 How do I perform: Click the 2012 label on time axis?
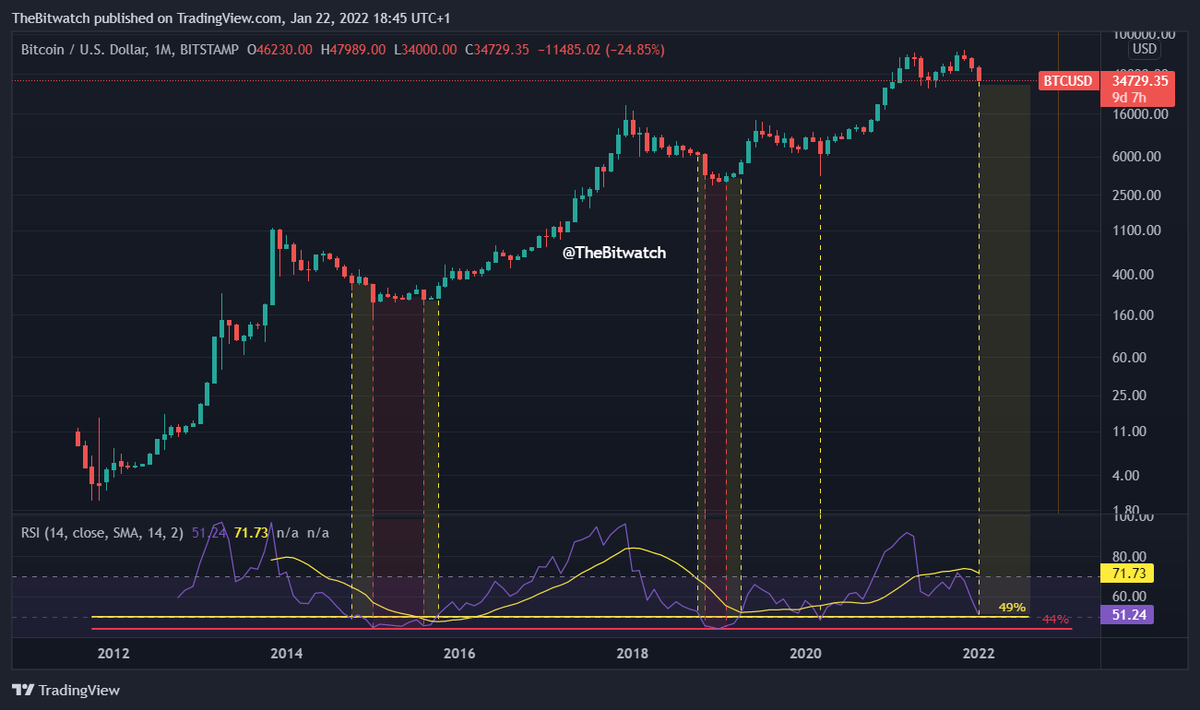(x=113, y=653)
